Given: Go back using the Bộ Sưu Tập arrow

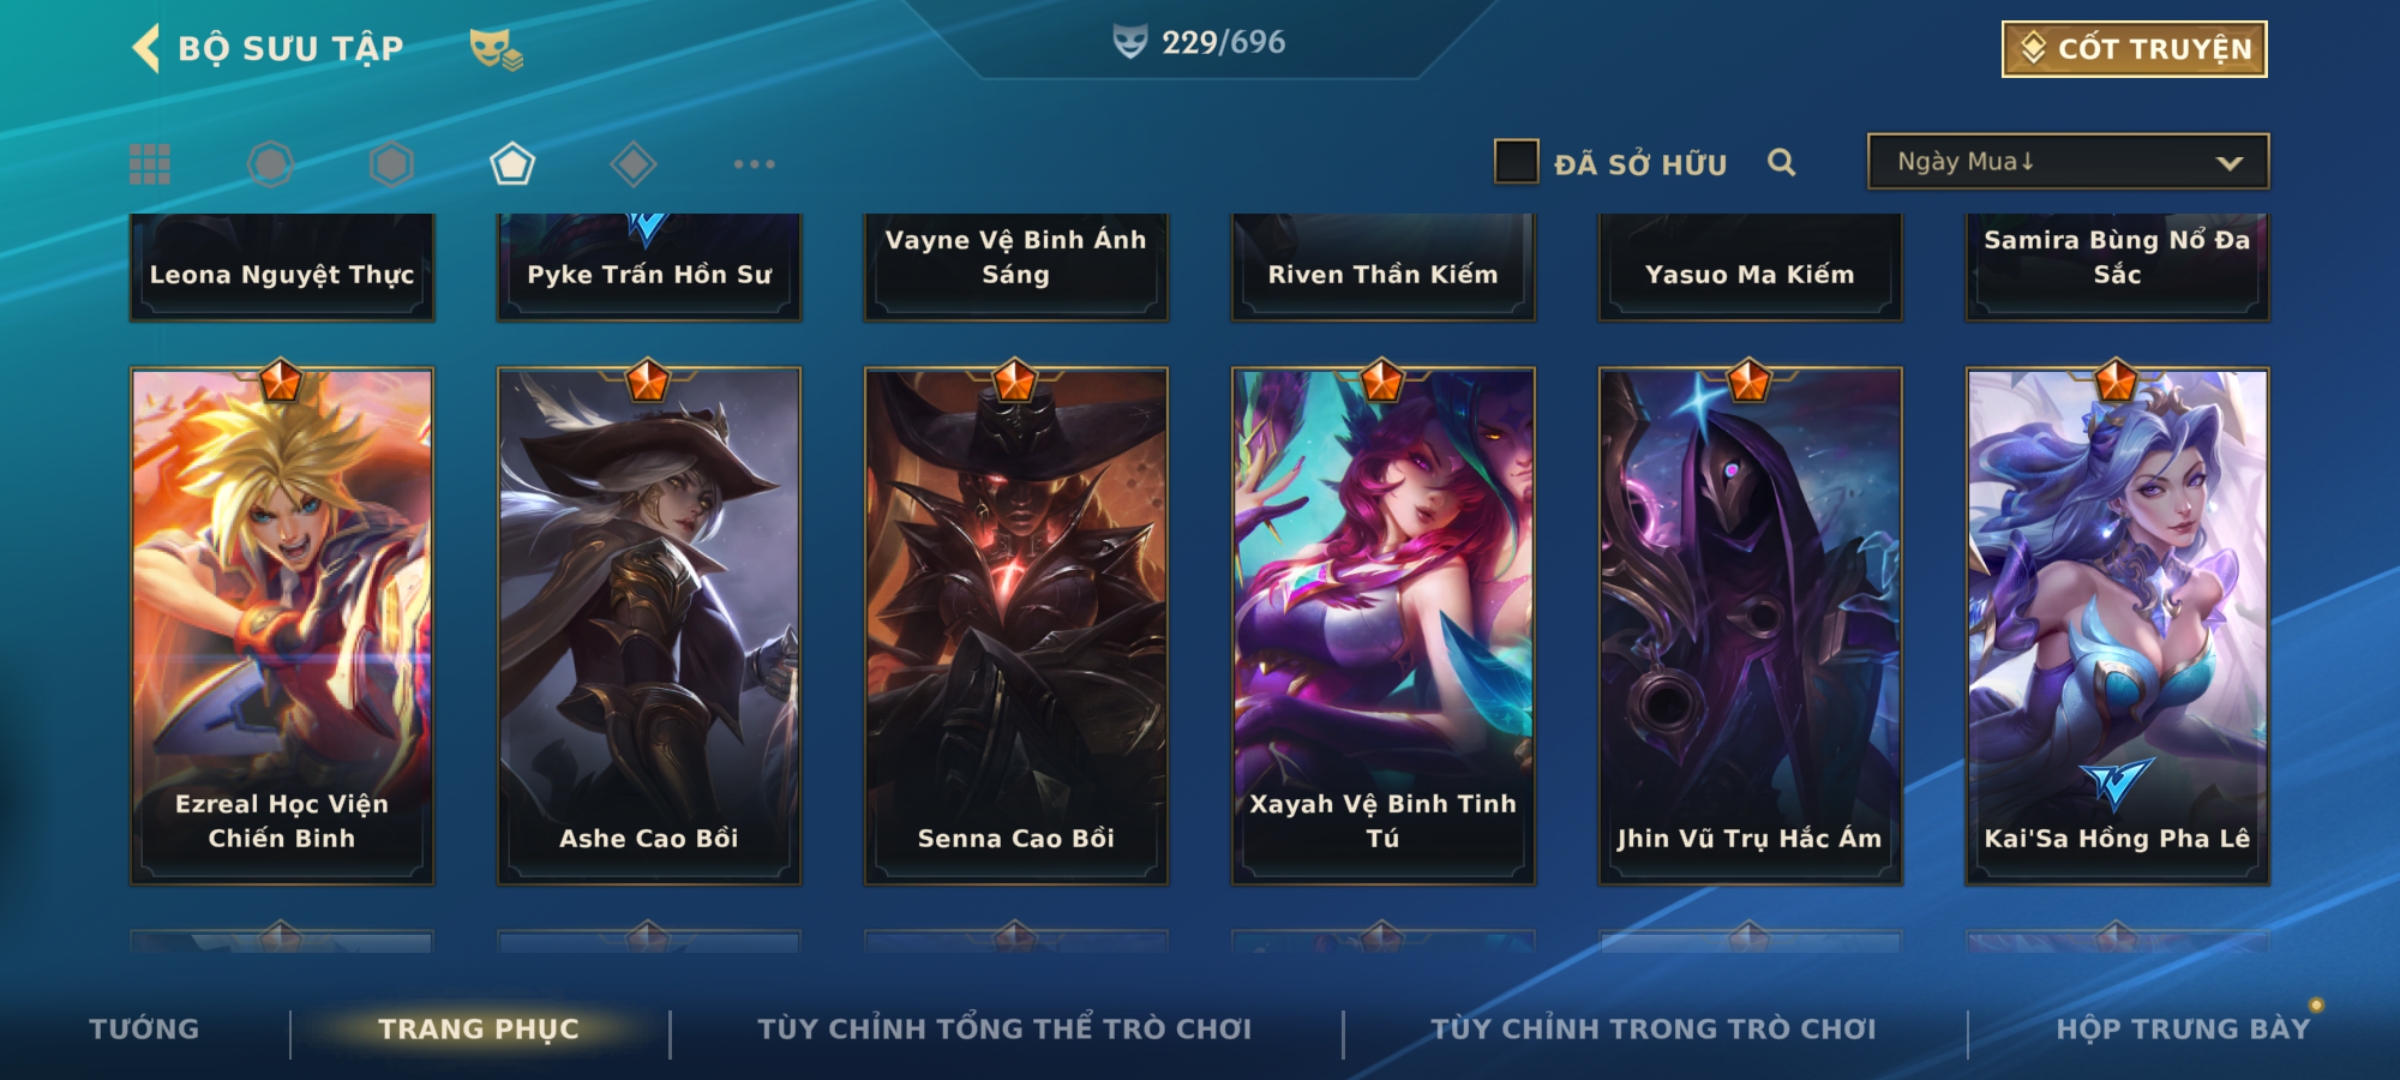Looking at the screenshot, I should 146,48.
